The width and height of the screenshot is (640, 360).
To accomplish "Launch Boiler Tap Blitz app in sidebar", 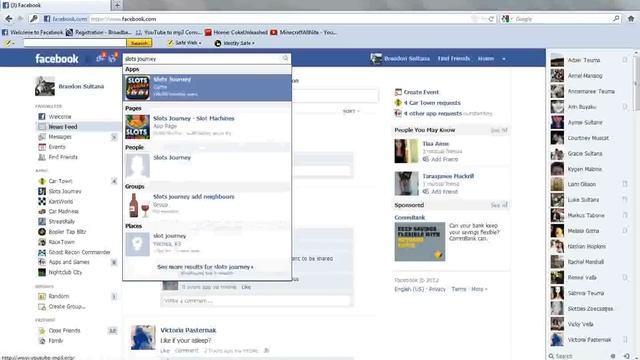I will point(67,232).
